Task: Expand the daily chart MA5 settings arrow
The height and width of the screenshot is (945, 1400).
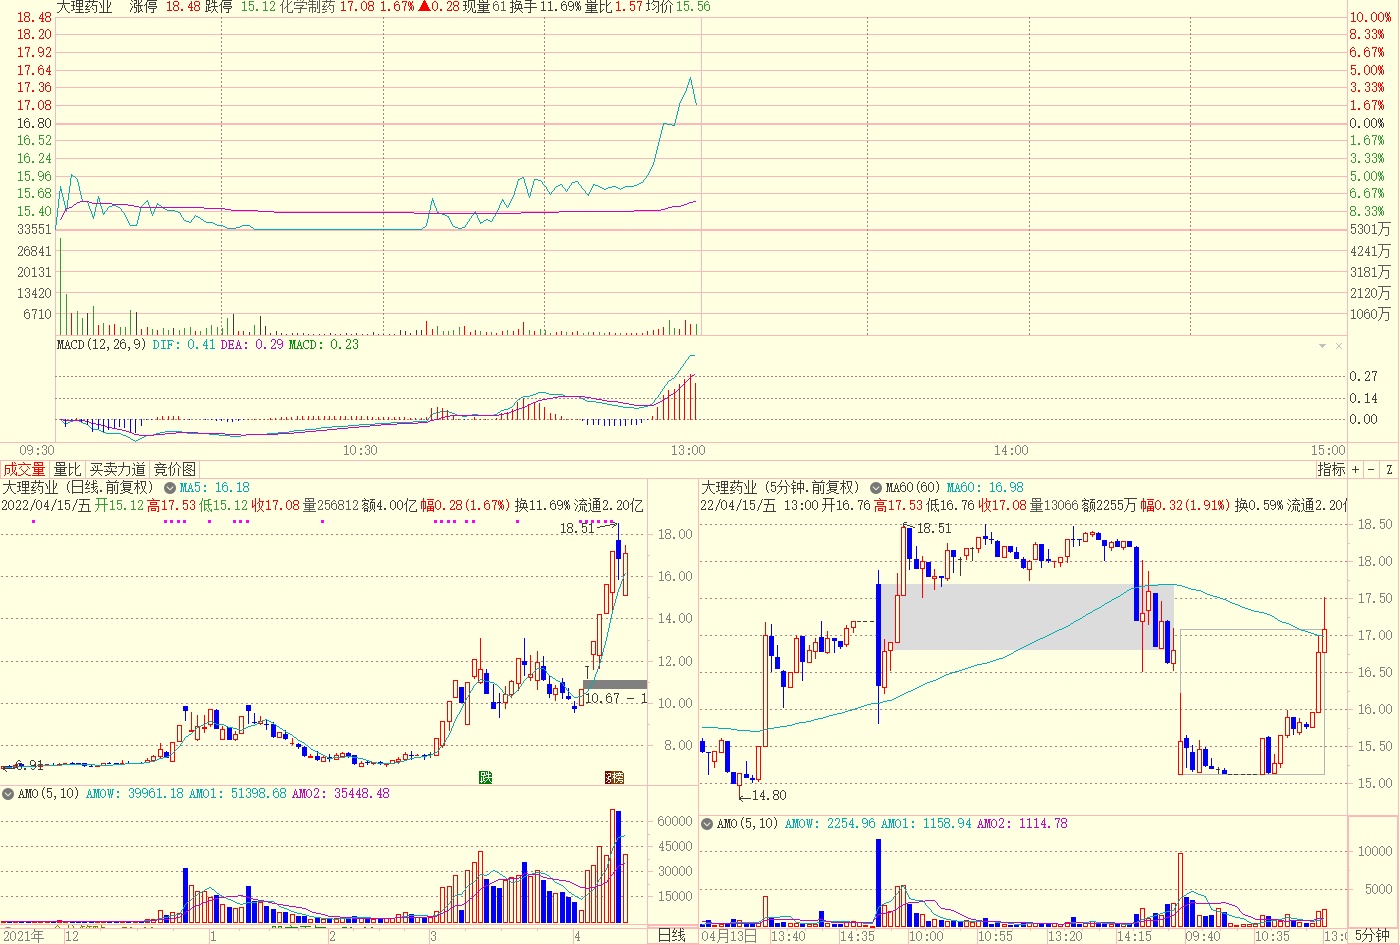Action: click(170, 488)
